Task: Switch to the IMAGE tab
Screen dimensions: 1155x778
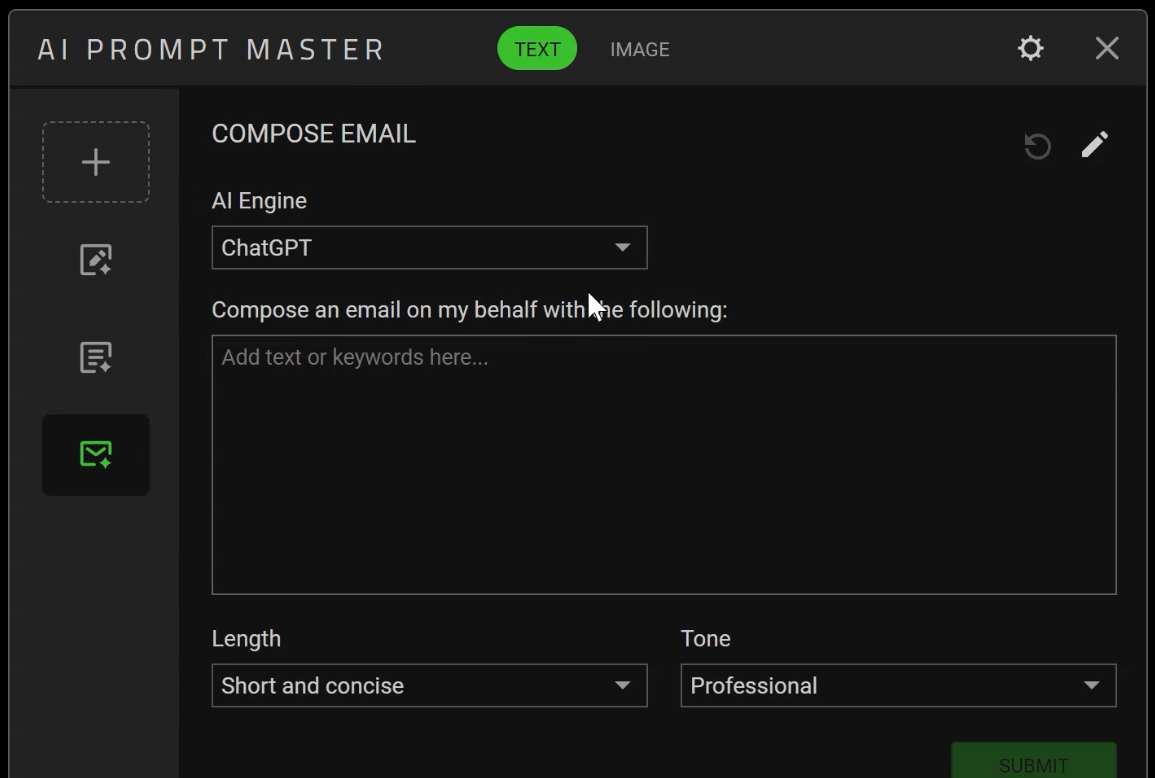Action: (640, 49)
